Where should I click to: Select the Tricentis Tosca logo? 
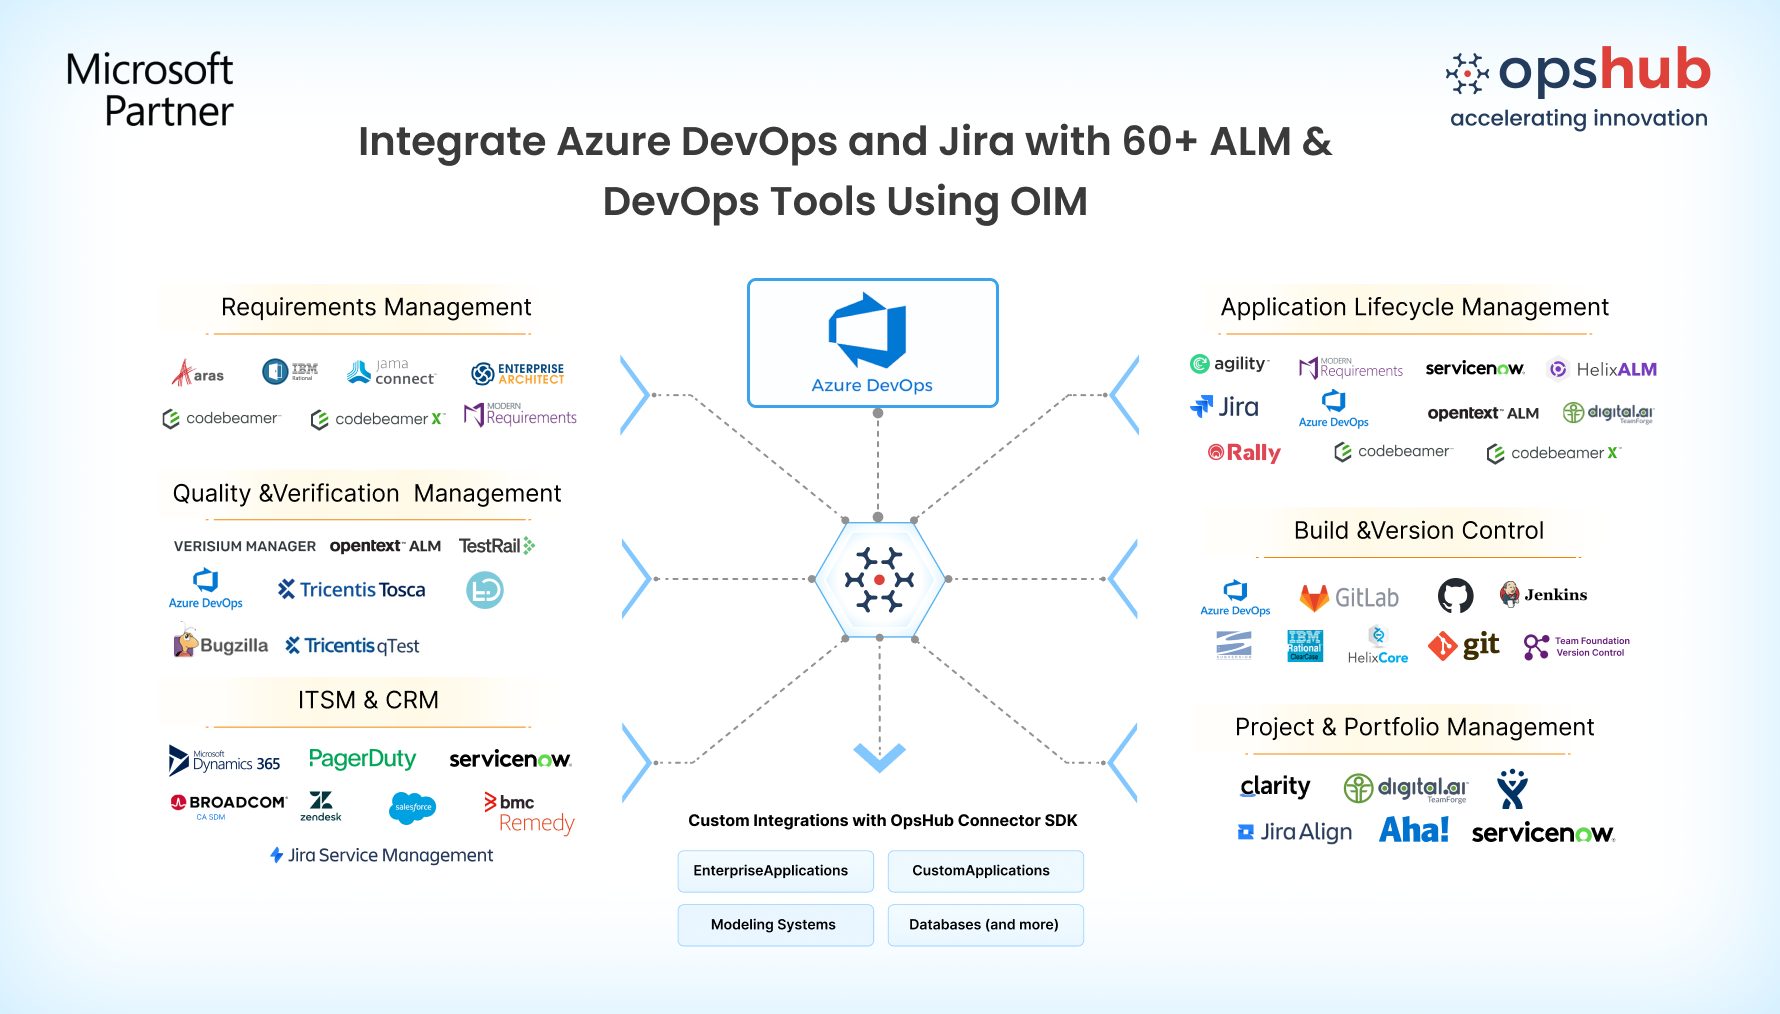(x=352, y=590)
